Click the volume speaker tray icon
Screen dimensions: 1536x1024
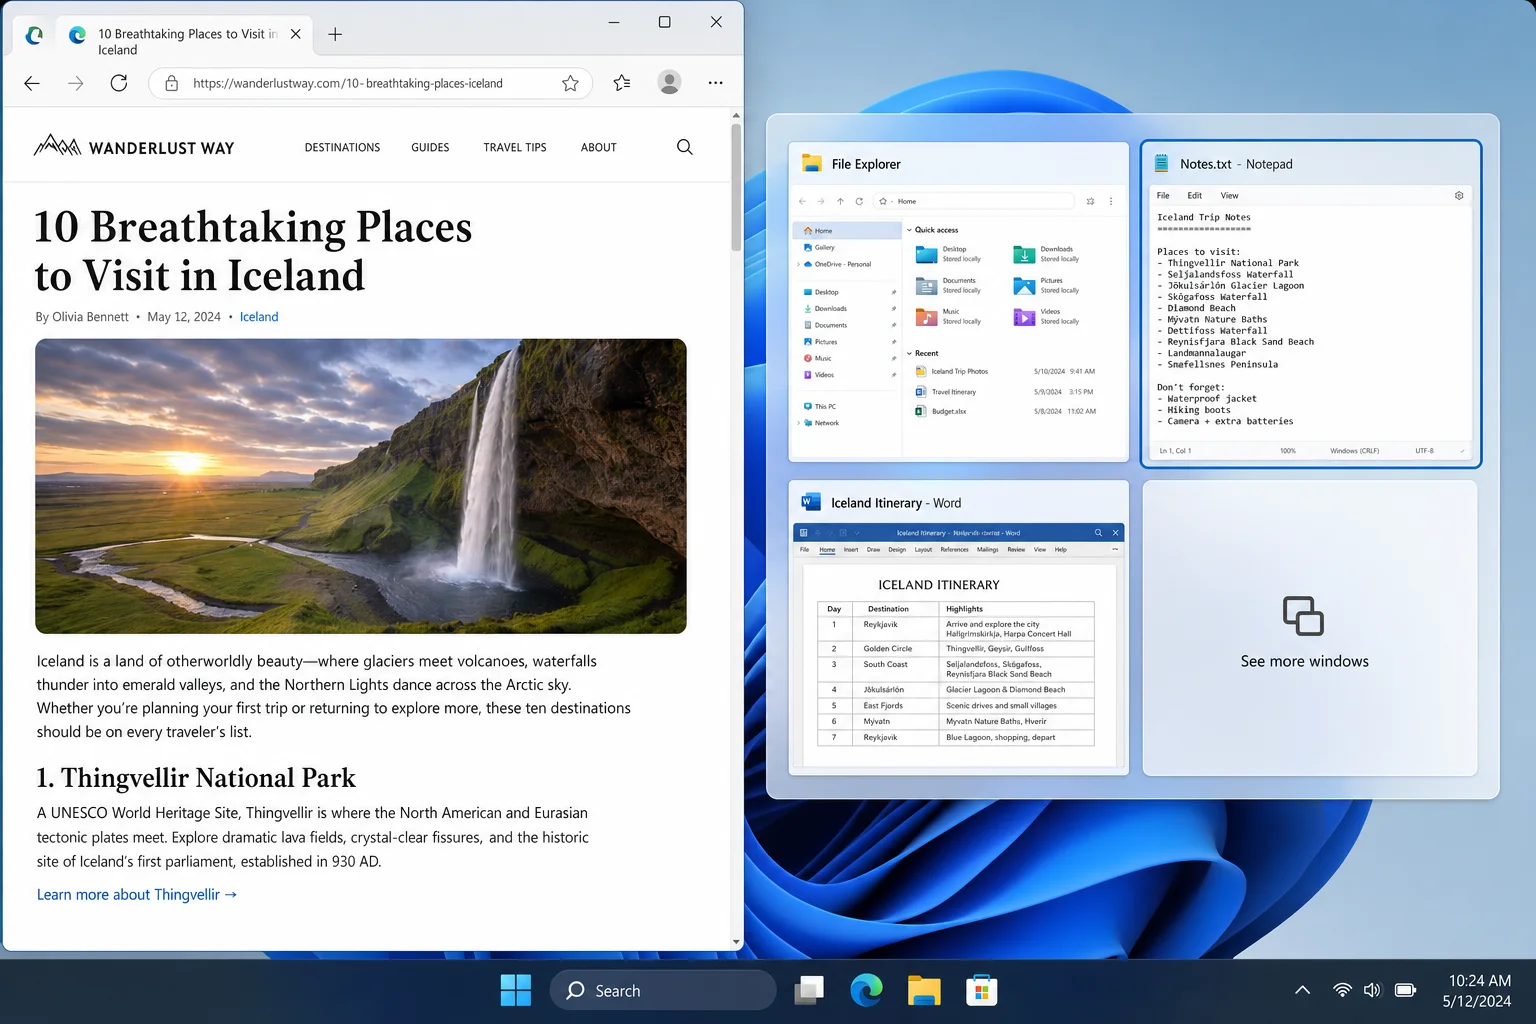tap(1372, 990)
